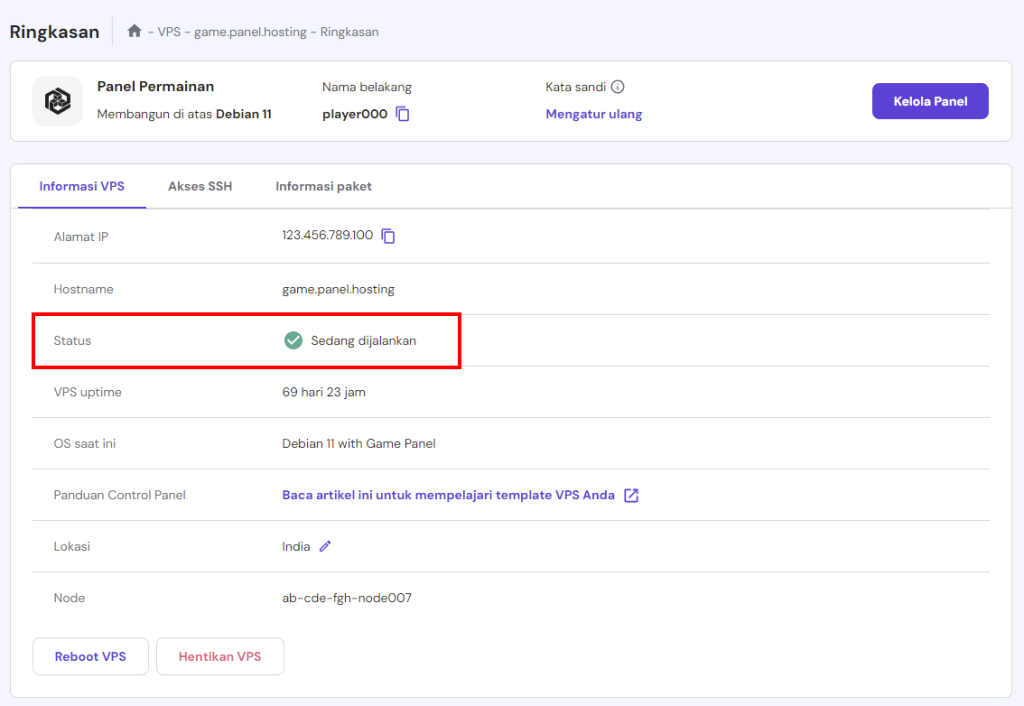Click the VPS uptime value
Viewport: 1024px width, 706px height.
click(324, 392)
